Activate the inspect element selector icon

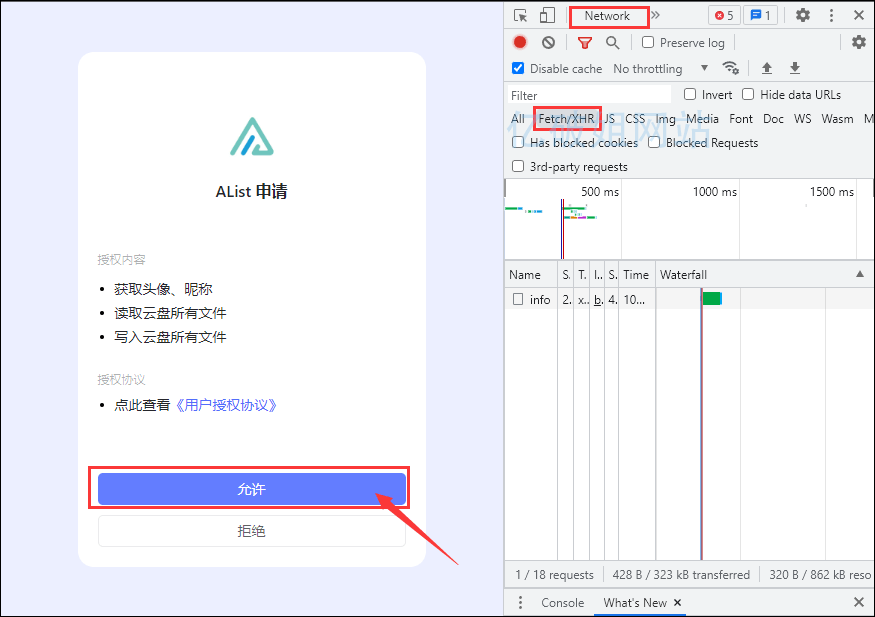pos(520,16)
